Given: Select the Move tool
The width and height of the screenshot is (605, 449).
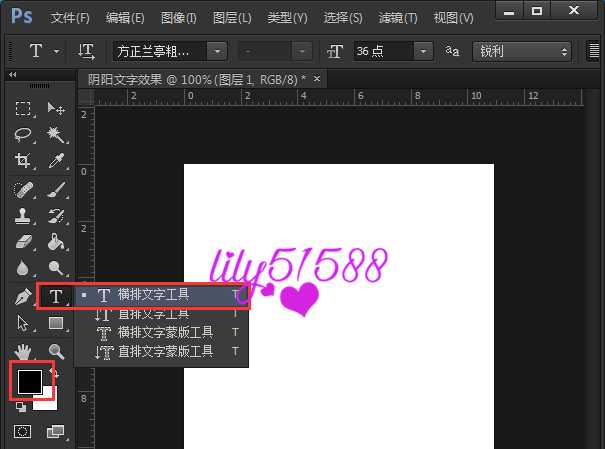Looking at the screenshot, I should pos(56,108).
